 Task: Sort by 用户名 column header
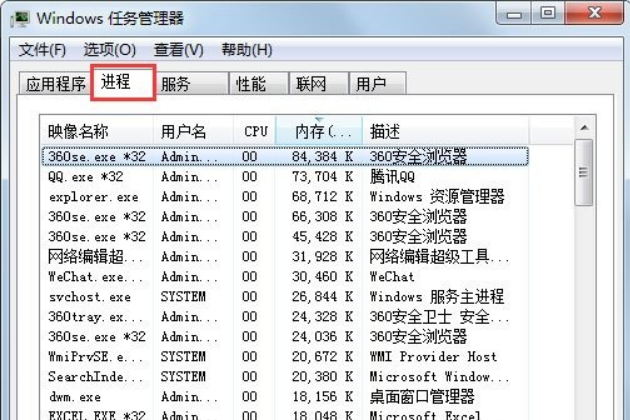(x=193, y=131)
